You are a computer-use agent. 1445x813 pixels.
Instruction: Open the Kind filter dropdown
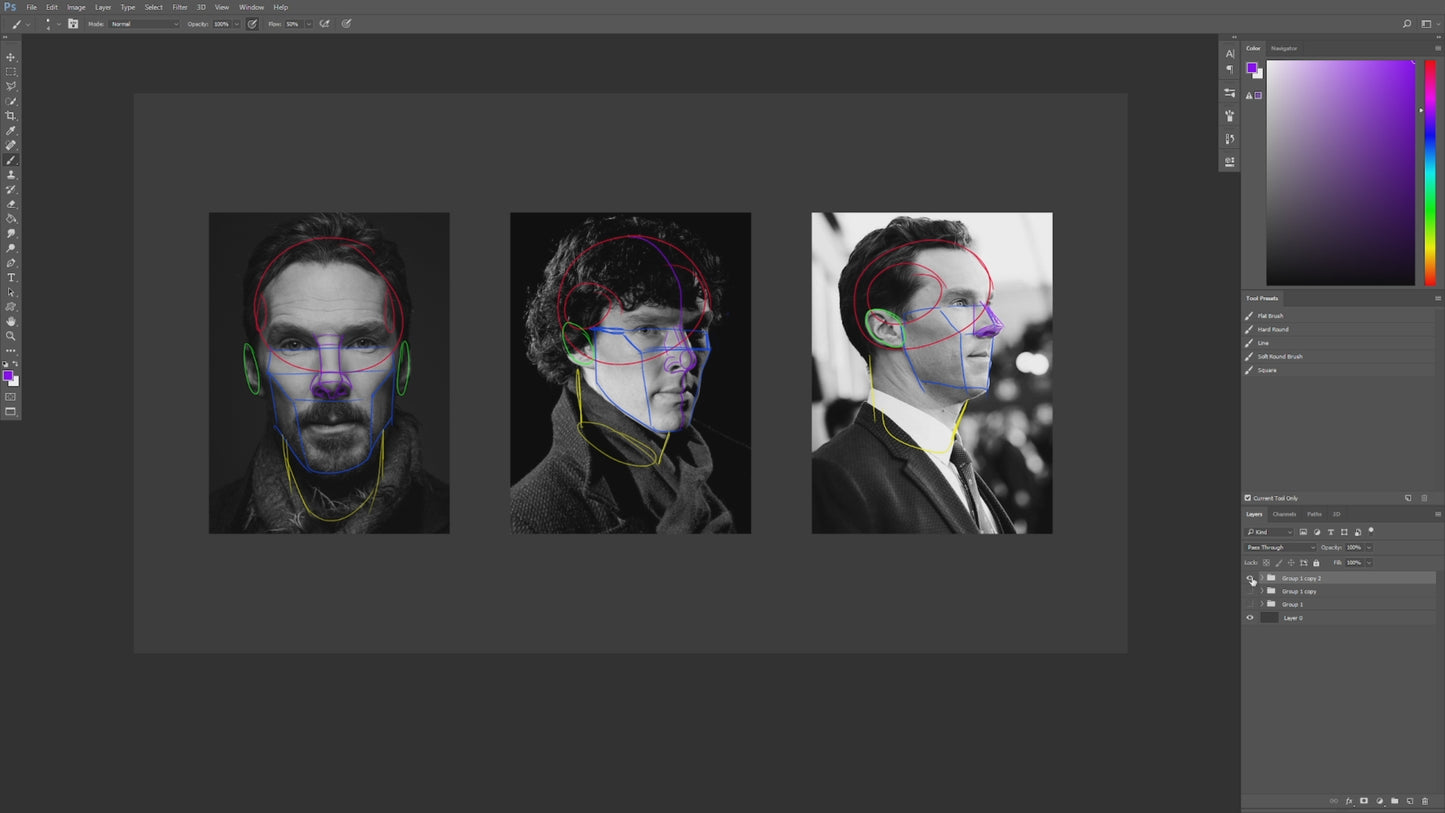click(x=1270, y=531)
